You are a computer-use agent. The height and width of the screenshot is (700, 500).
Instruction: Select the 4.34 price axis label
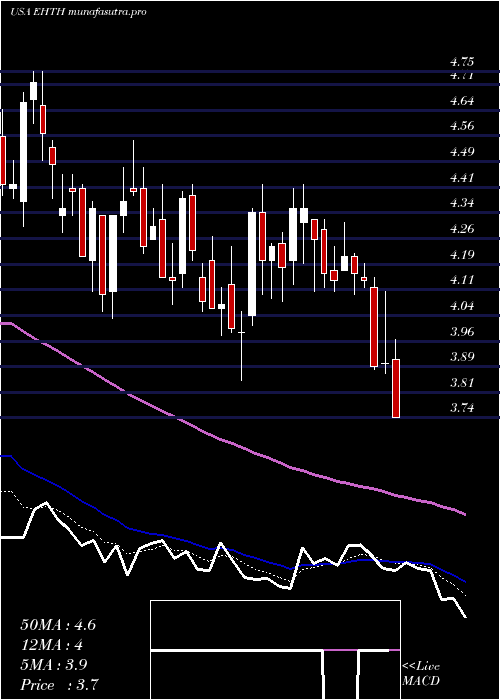462,204
